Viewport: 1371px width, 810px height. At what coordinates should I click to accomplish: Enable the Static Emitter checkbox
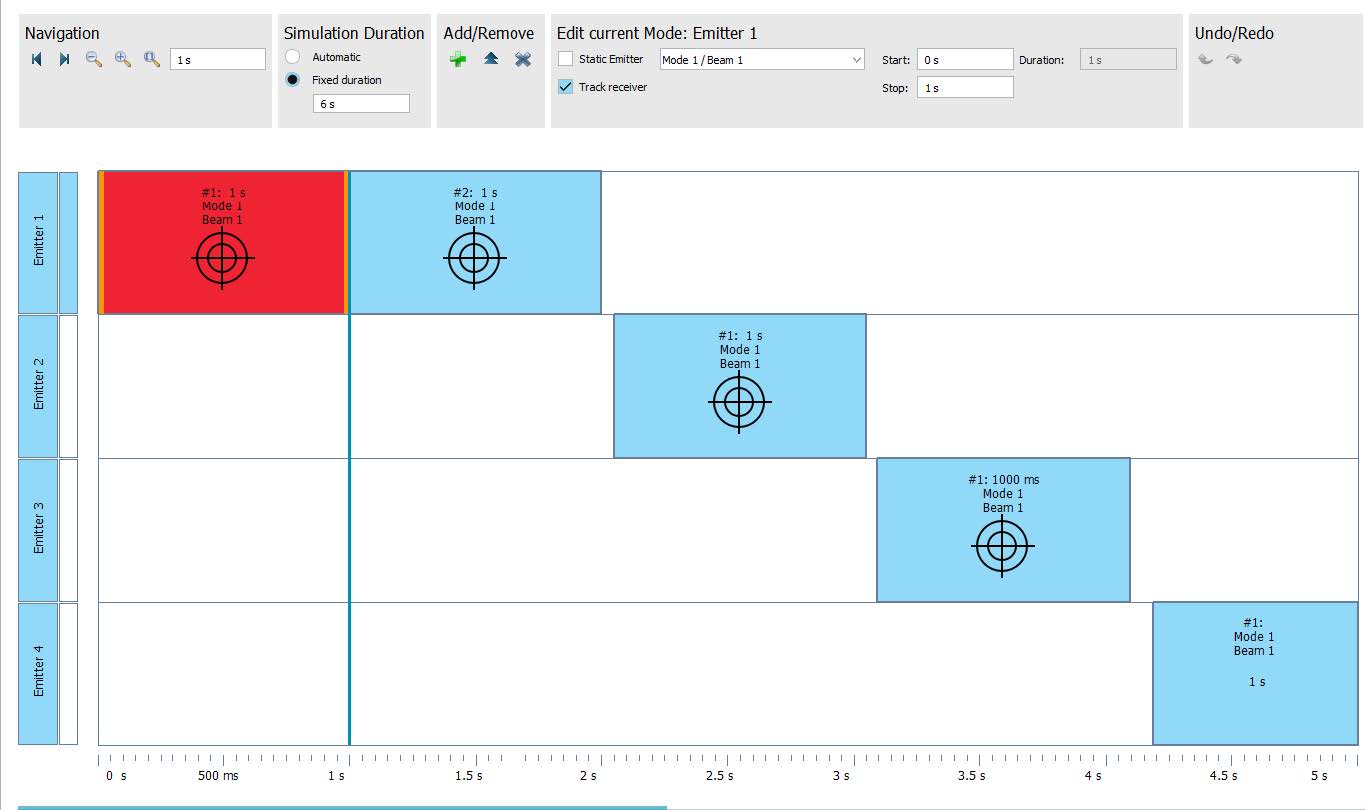tap(566, 59)
